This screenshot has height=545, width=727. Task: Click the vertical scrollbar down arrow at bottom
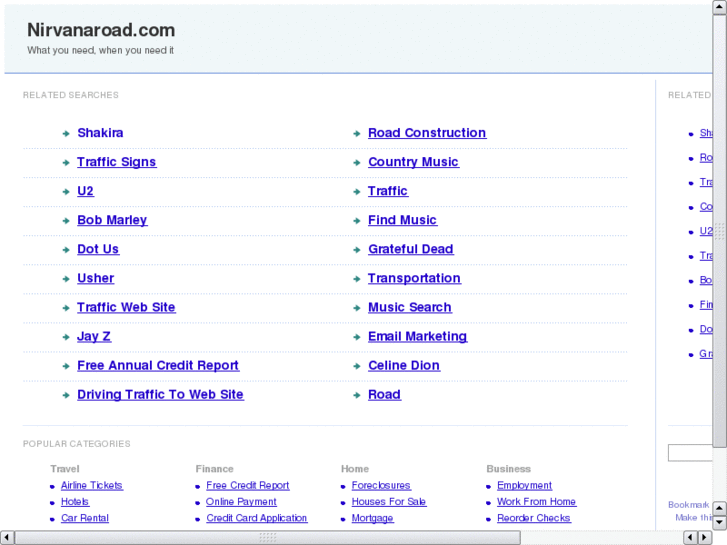point(720,523)
